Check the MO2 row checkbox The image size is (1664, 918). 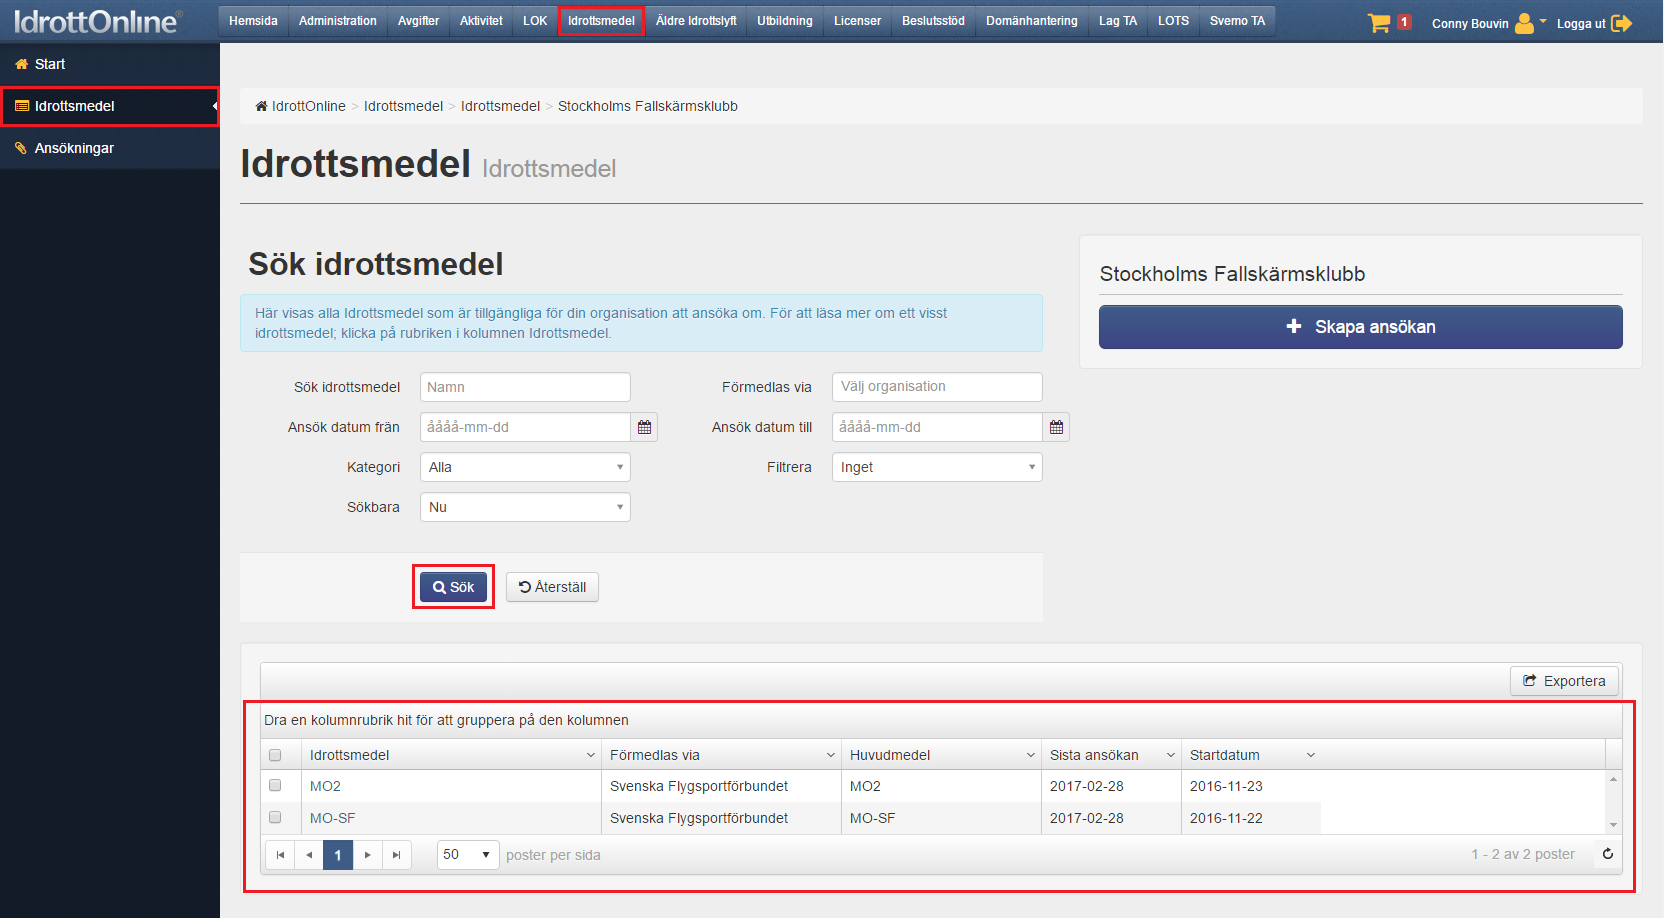tap(275, 785)
